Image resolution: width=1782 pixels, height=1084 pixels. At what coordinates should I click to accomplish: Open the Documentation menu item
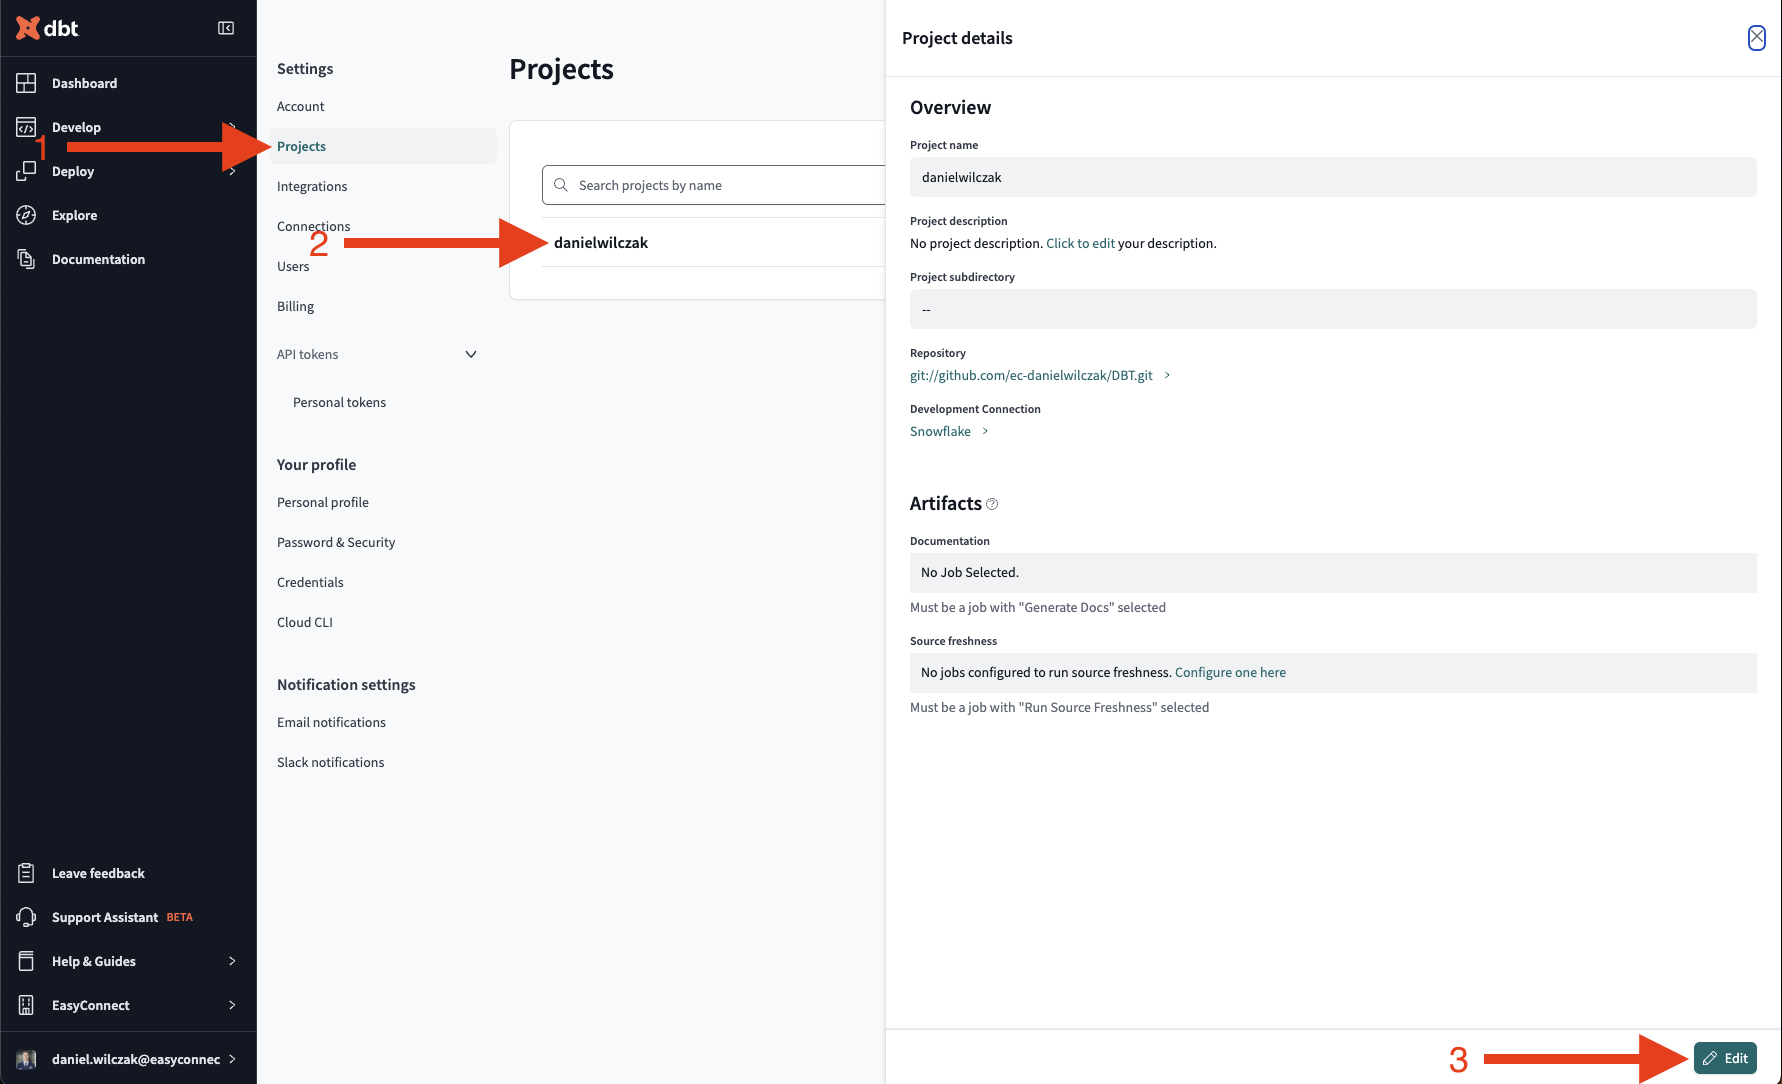click(98, 259)
